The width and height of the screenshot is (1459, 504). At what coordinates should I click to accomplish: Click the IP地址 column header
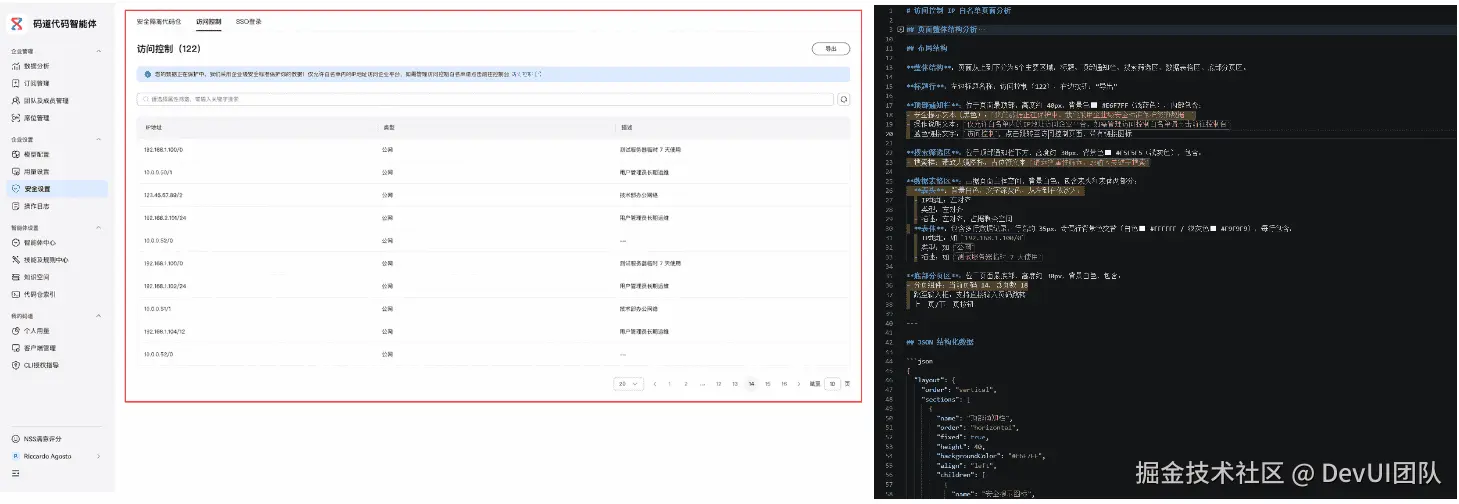(x=153, y=127)
